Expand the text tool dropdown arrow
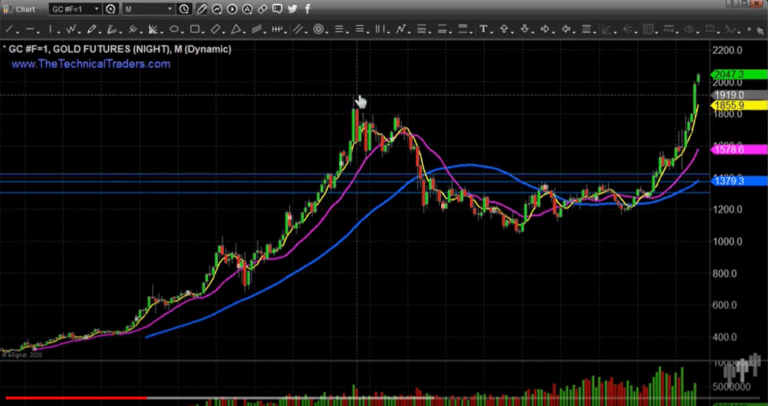 click(492, 31)
